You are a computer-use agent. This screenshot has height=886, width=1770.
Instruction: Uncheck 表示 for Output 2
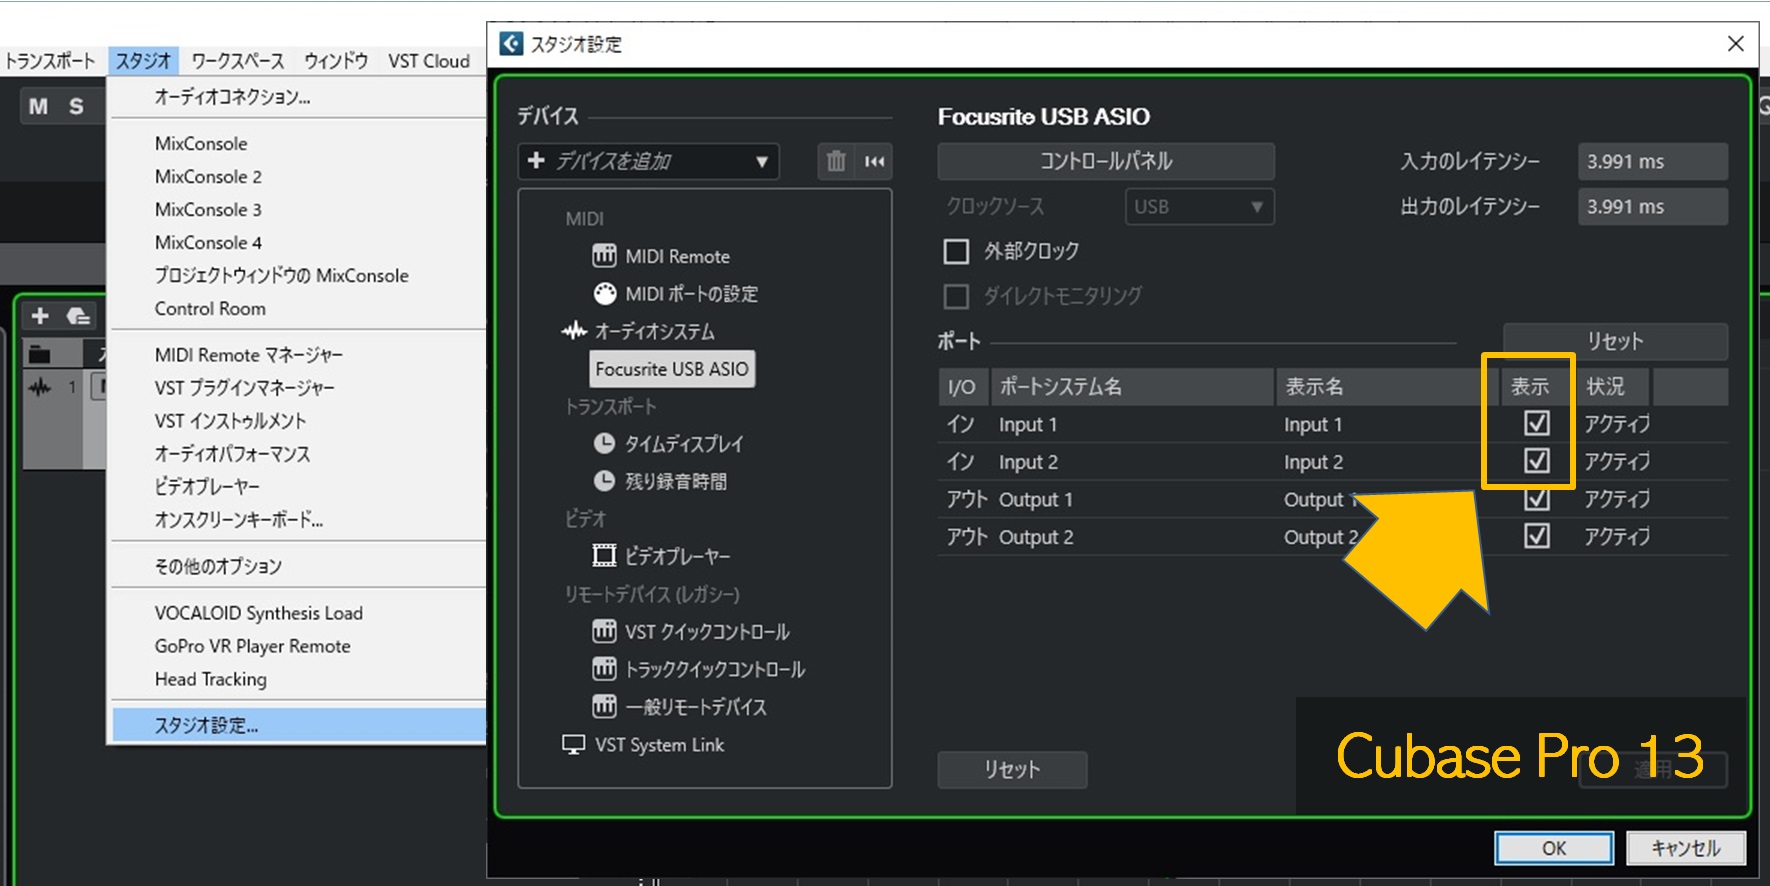click(x=1537, y=536)
